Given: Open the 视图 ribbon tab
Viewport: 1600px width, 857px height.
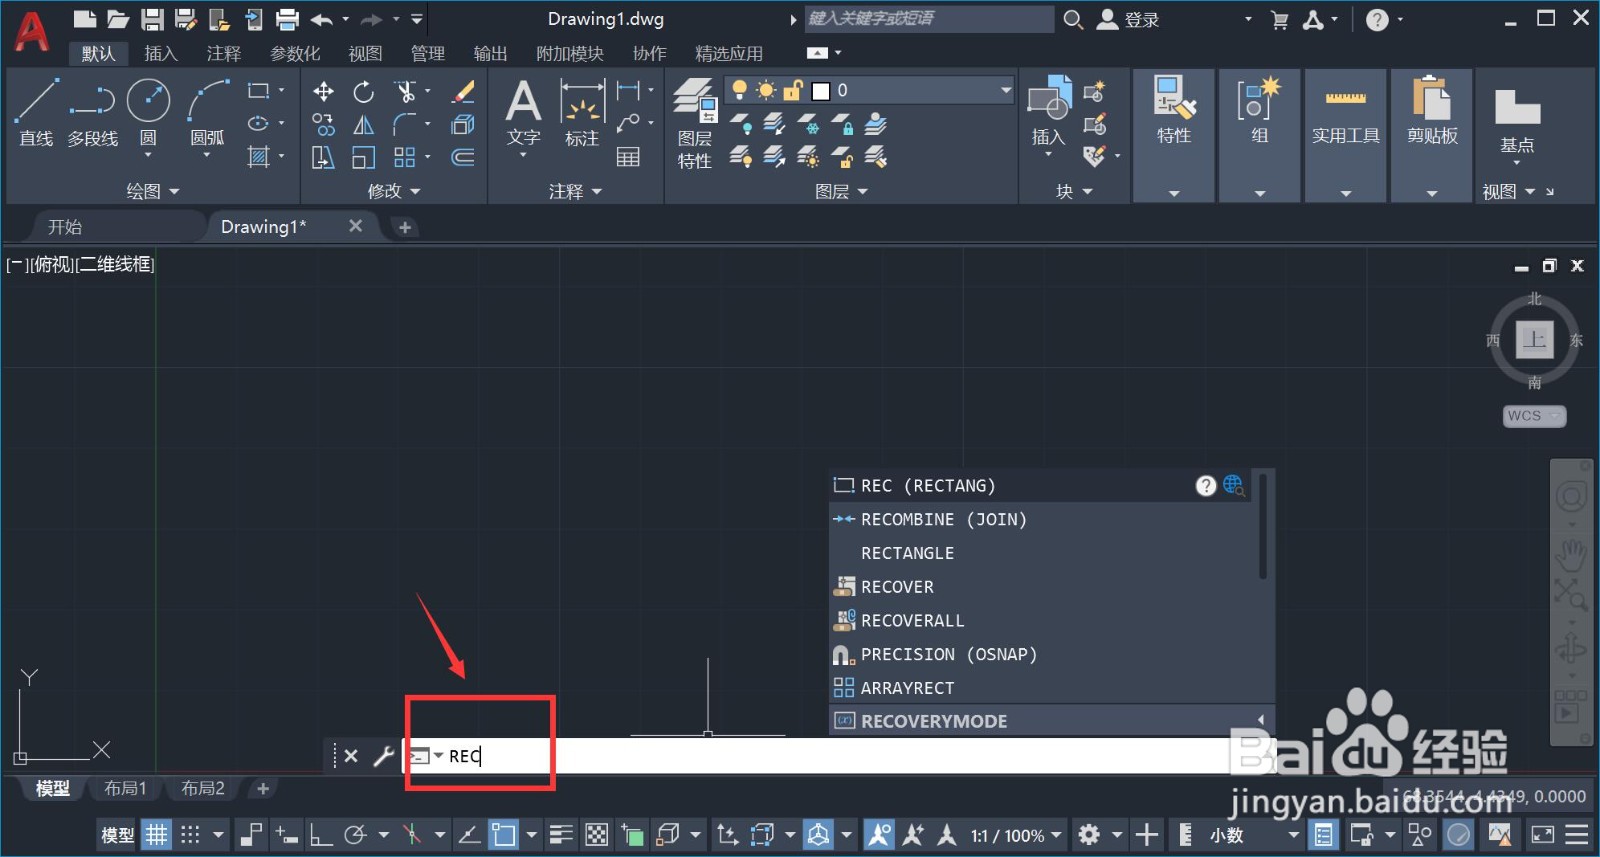Looking at the screenshot, I should click(x=365, y=54).
